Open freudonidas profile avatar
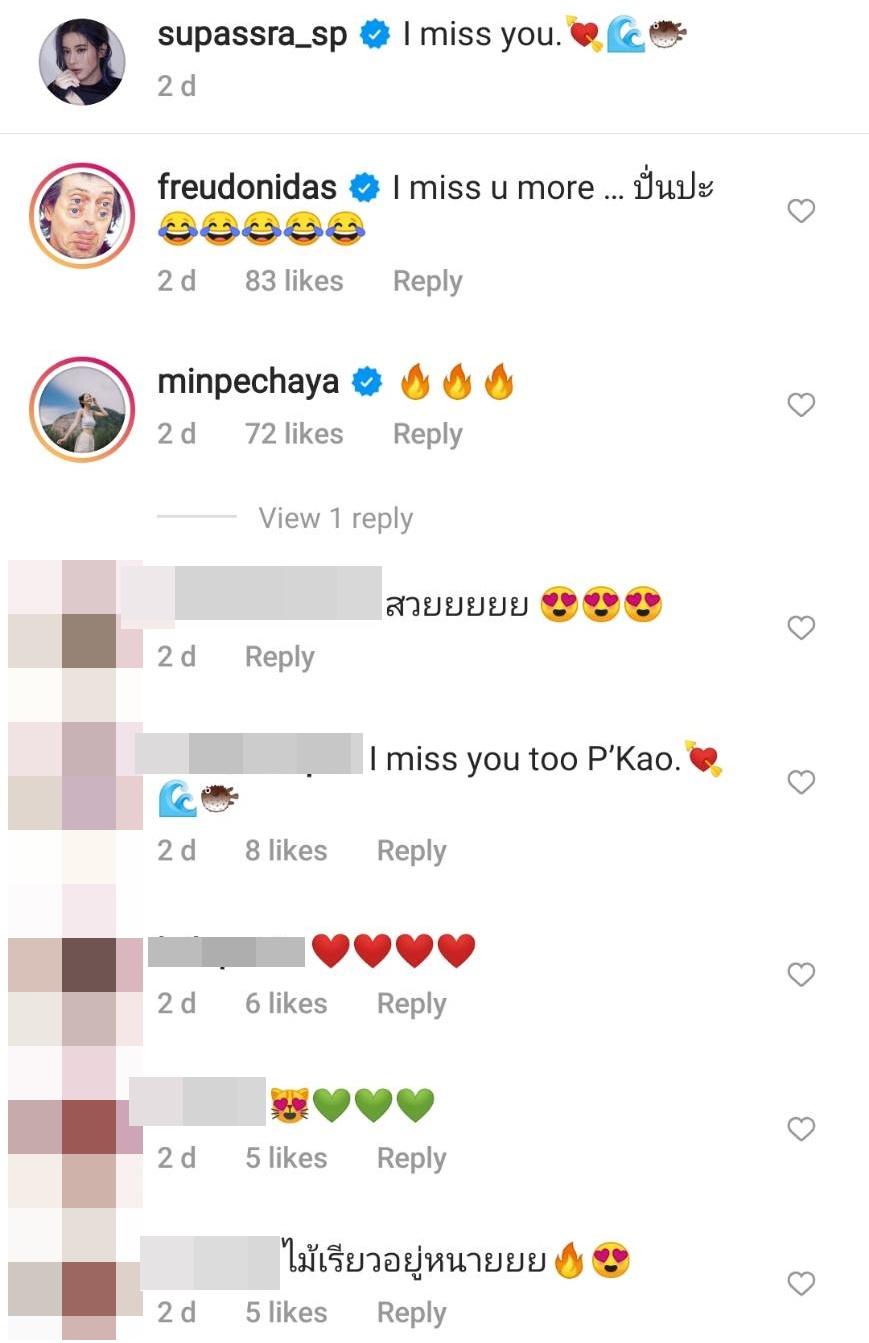This screenshot has height=1343, width=869. [x=82, y=215]
